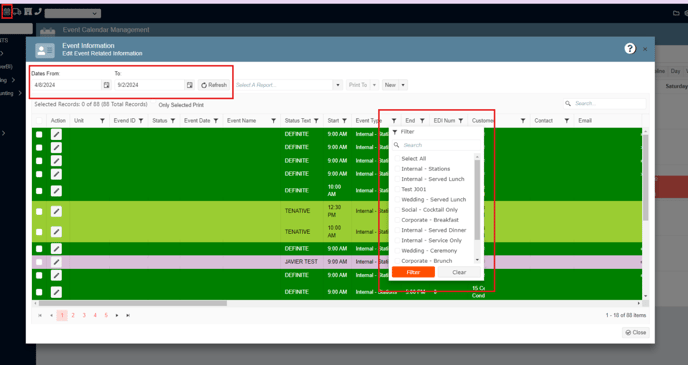Click the Refresh button

(x=214, y=85)
